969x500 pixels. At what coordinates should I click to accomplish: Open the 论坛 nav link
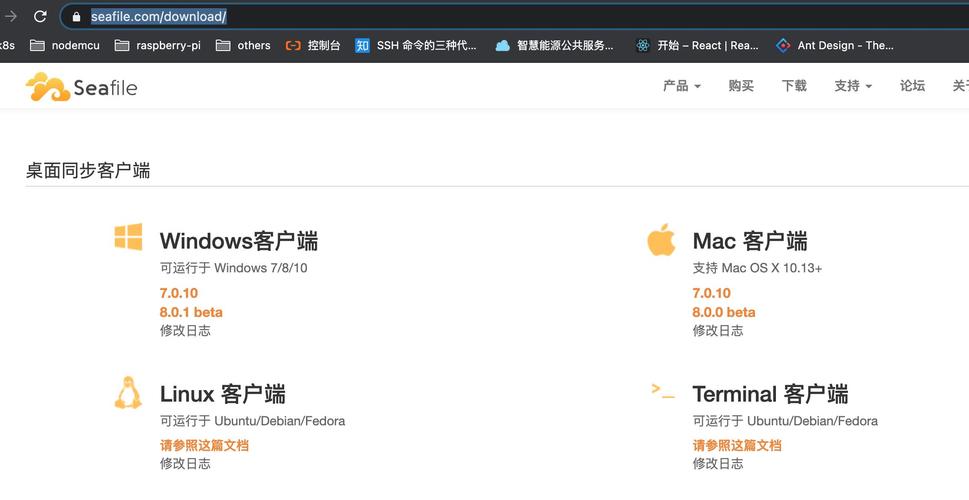coord(912,86)
